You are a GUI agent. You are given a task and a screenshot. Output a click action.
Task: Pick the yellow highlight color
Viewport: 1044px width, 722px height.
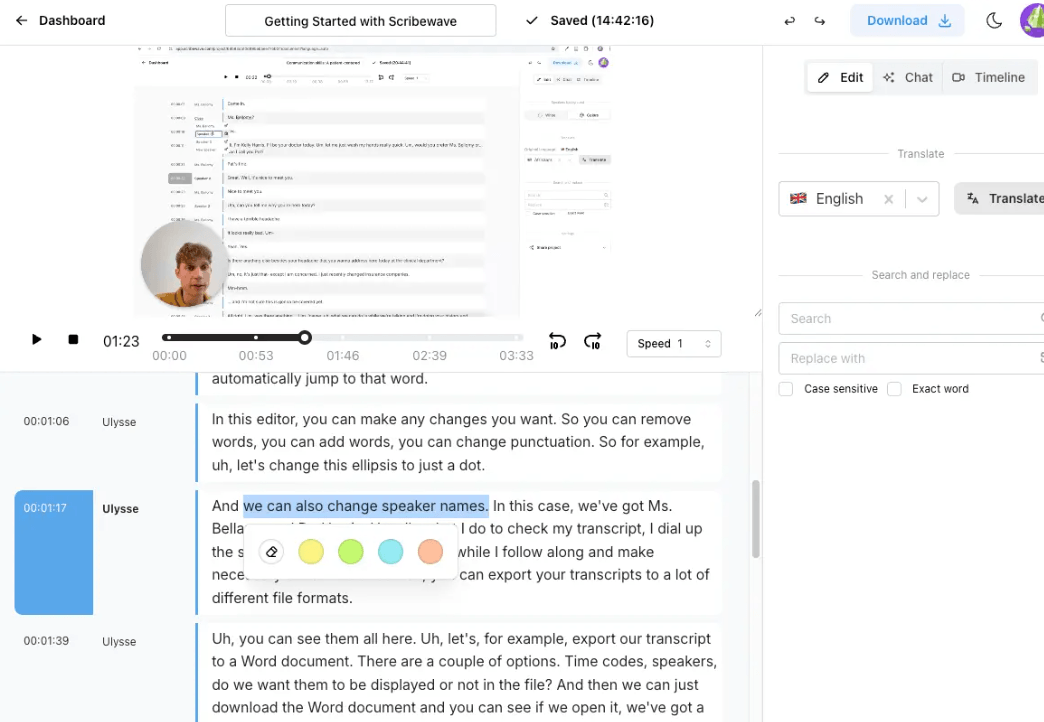[x=311, y=552]
